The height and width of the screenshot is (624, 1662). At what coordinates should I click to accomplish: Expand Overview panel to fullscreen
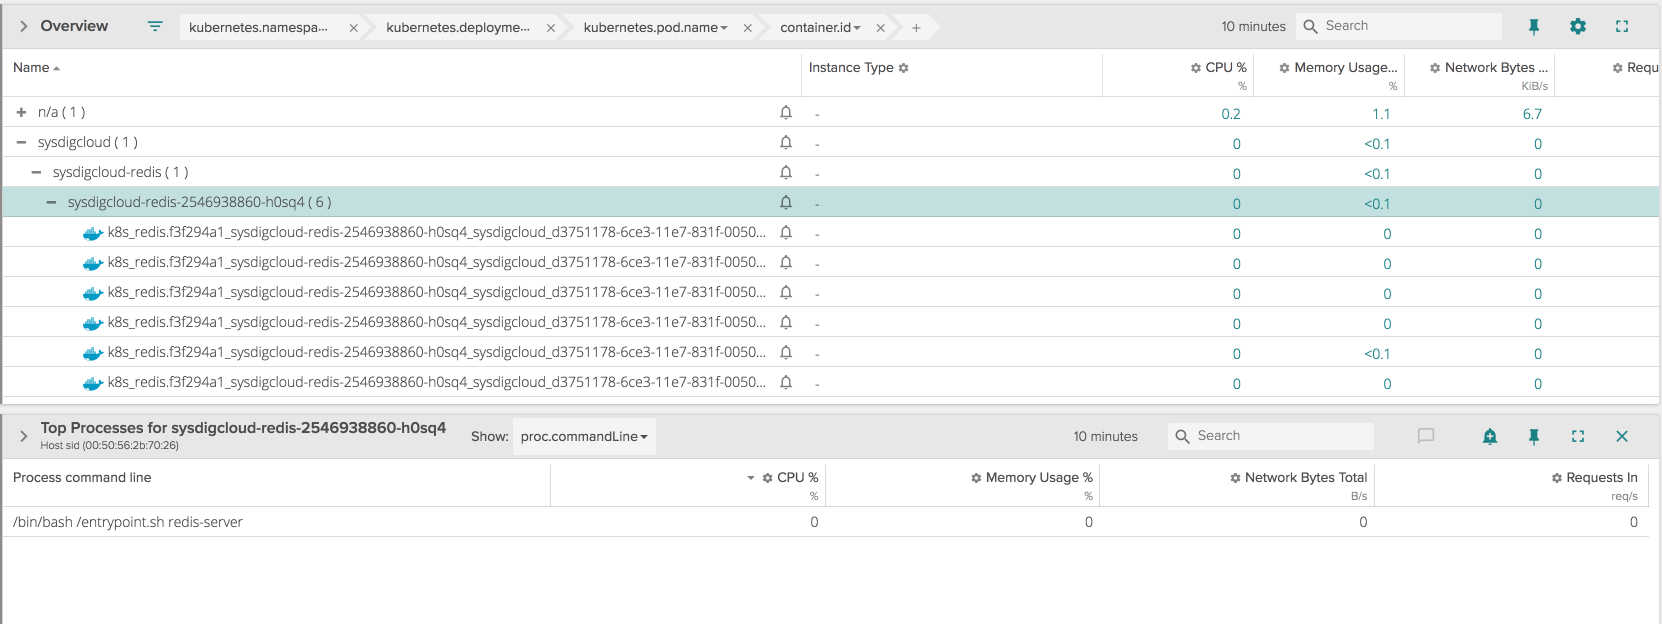click(x=1622, y=26)
